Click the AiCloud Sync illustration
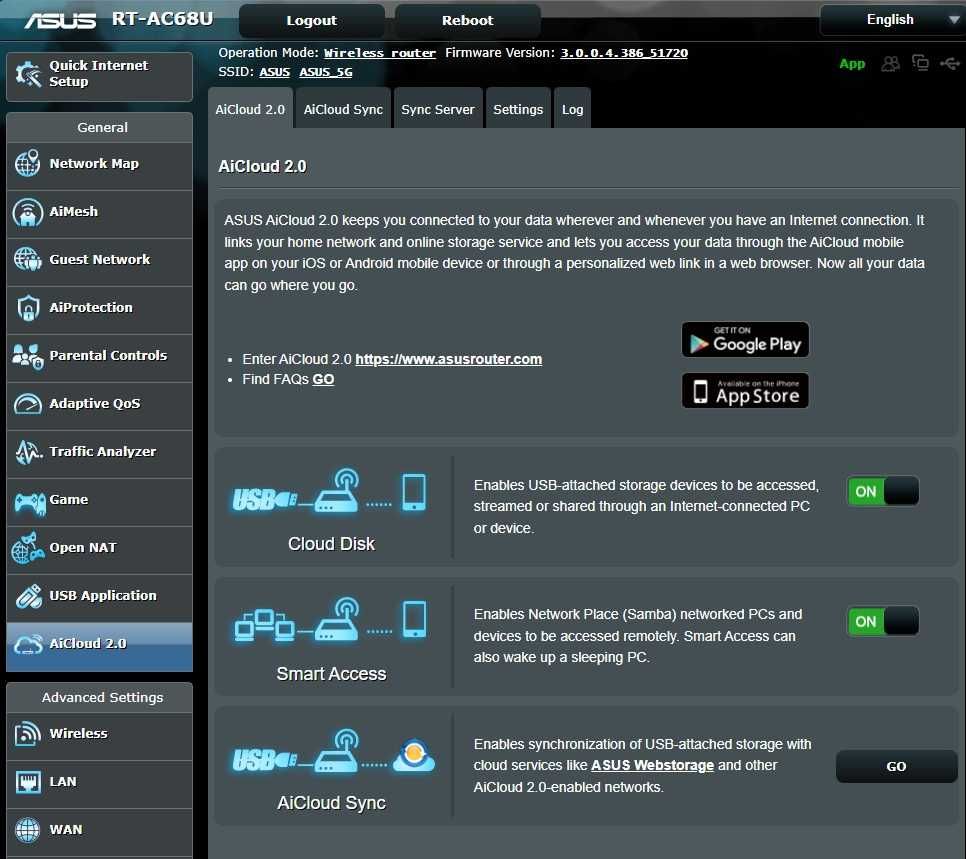 tap(333, 751)
